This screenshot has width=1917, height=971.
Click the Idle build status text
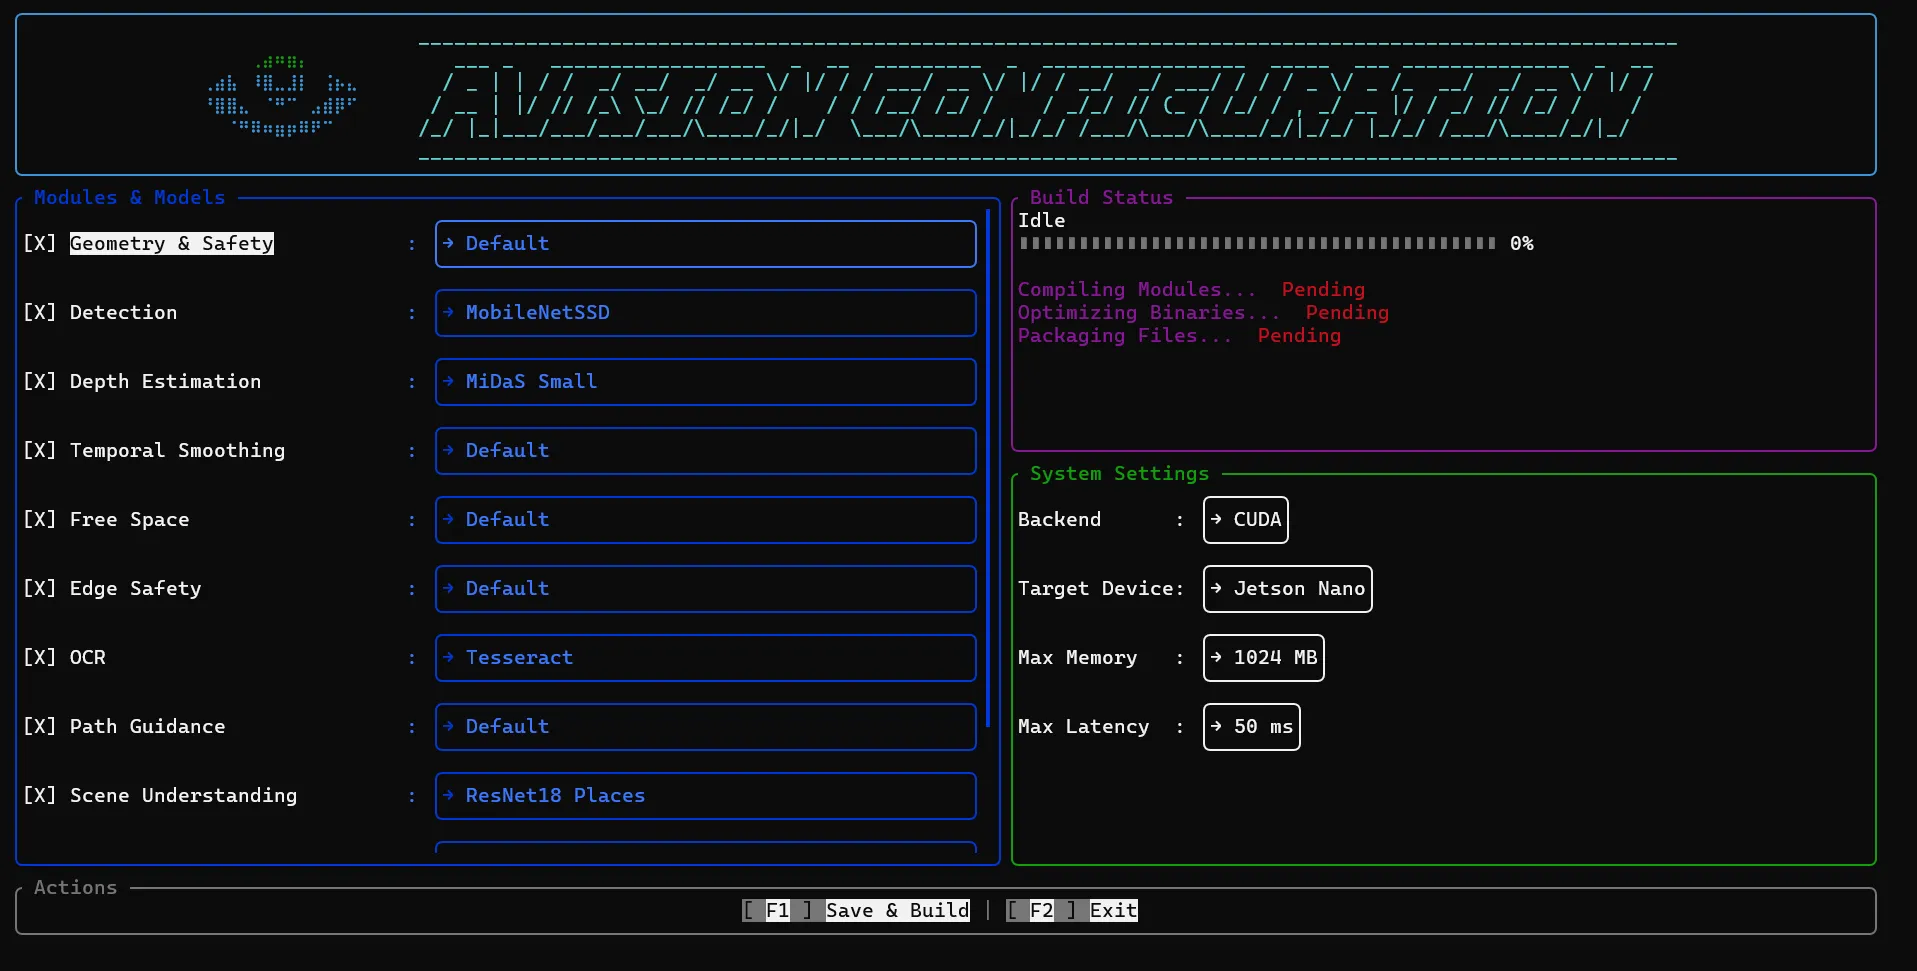click(1042, 221)
